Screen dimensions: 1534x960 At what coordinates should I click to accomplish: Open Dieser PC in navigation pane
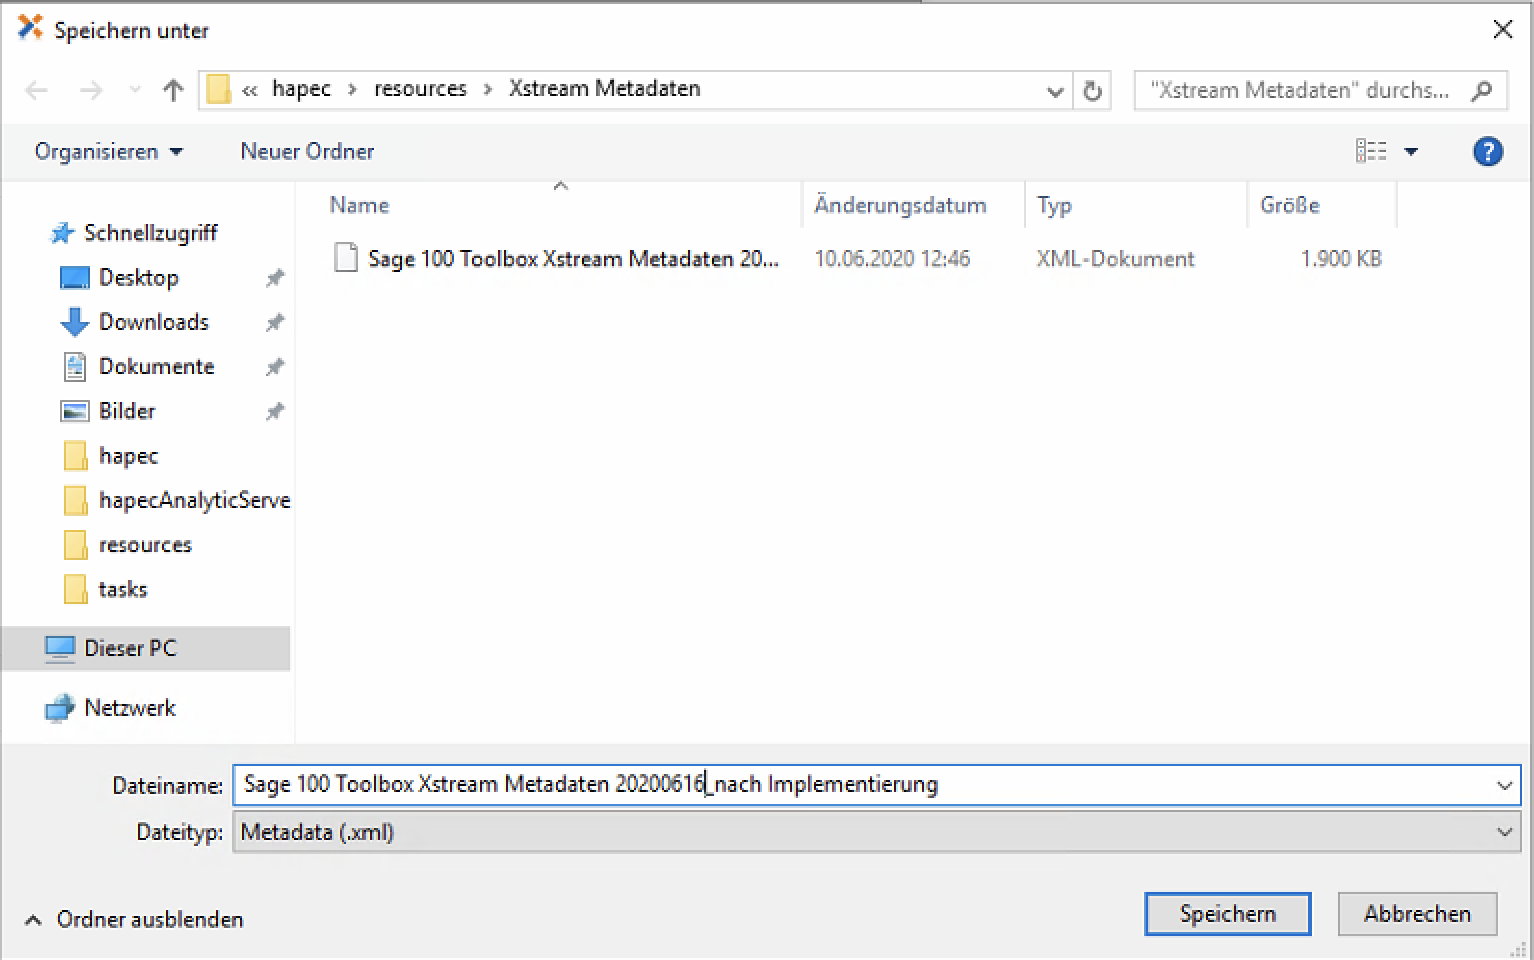click(130, 648)
